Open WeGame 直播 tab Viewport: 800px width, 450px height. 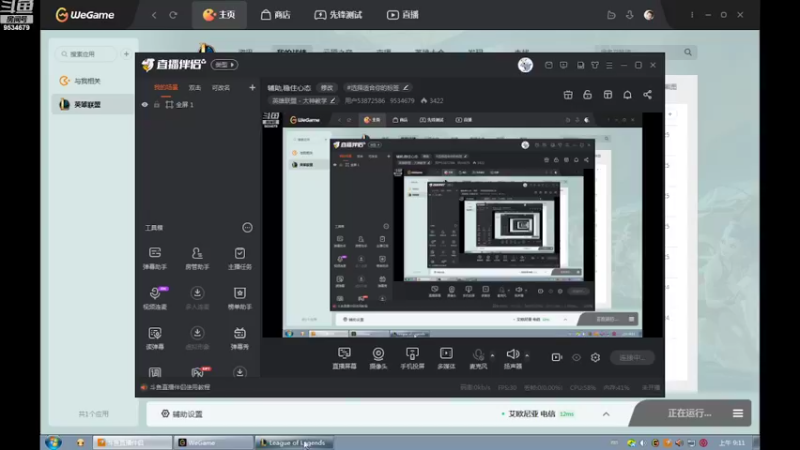coord(403,15)
